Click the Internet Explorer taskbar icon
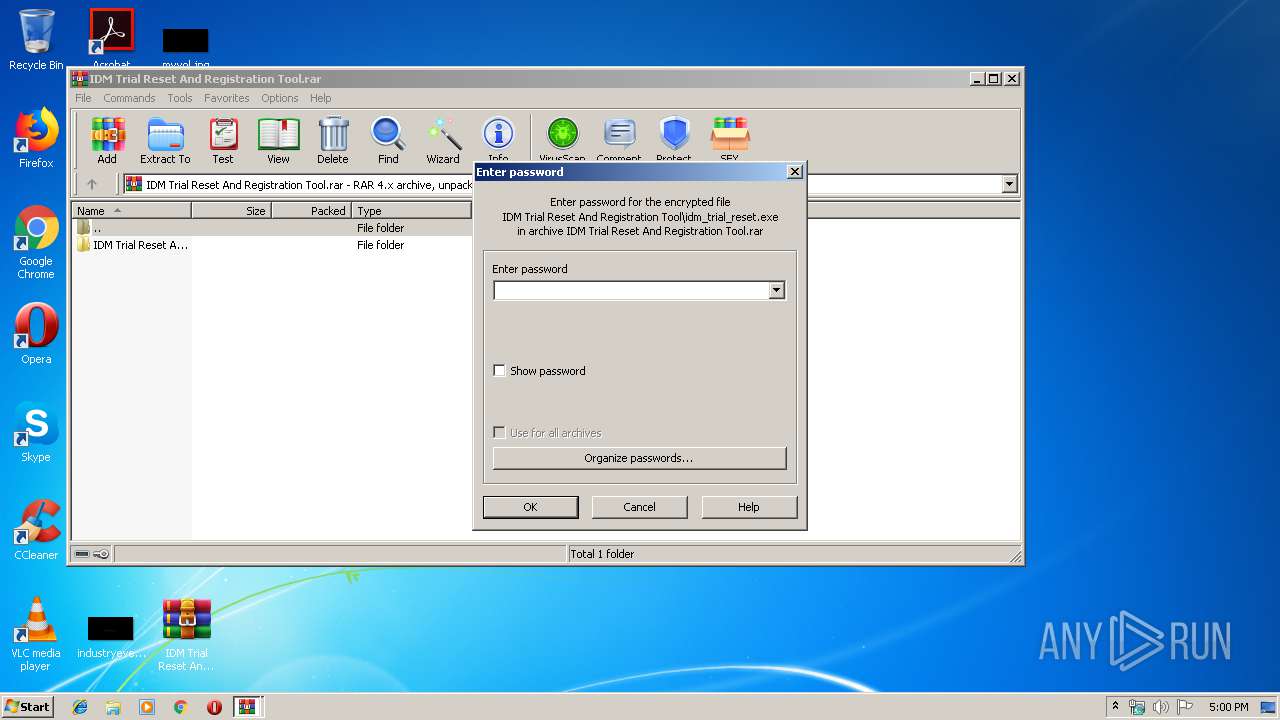 coord(80,707)
